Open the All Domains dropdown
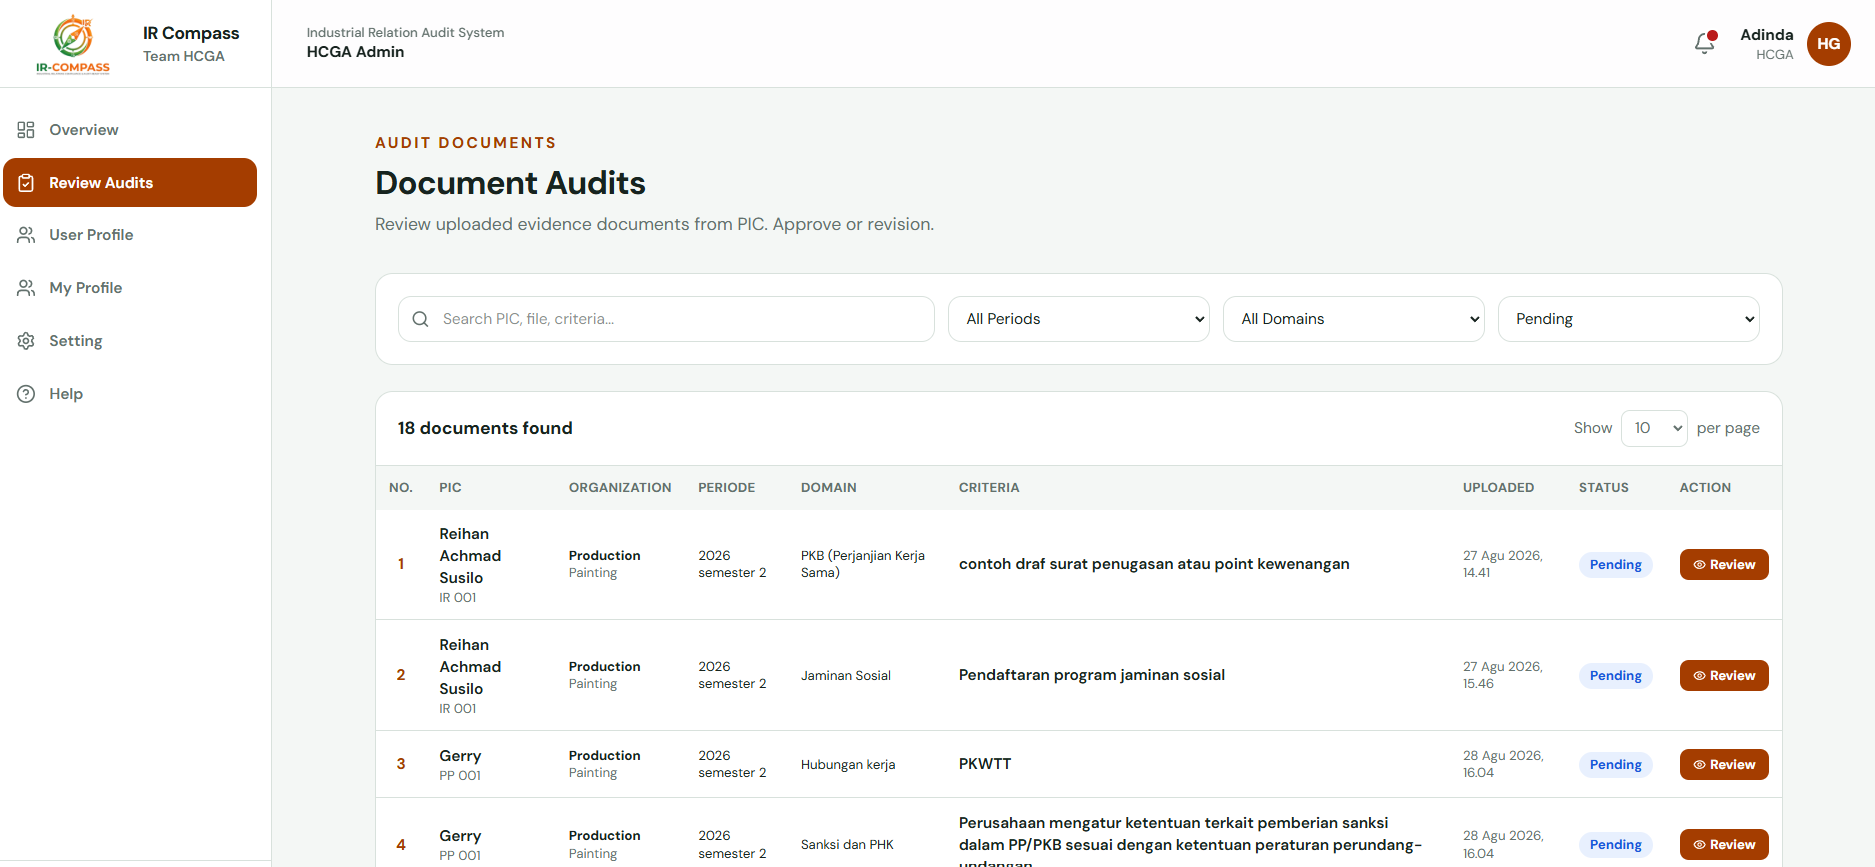 point(1353,319)
